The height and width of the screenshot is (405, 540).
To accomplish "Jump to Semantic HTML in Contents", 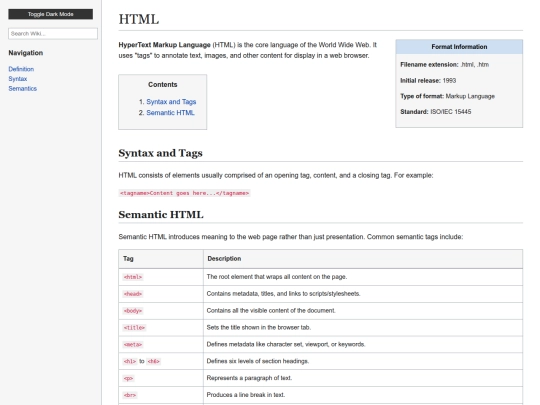I will (x=170, y=113).
